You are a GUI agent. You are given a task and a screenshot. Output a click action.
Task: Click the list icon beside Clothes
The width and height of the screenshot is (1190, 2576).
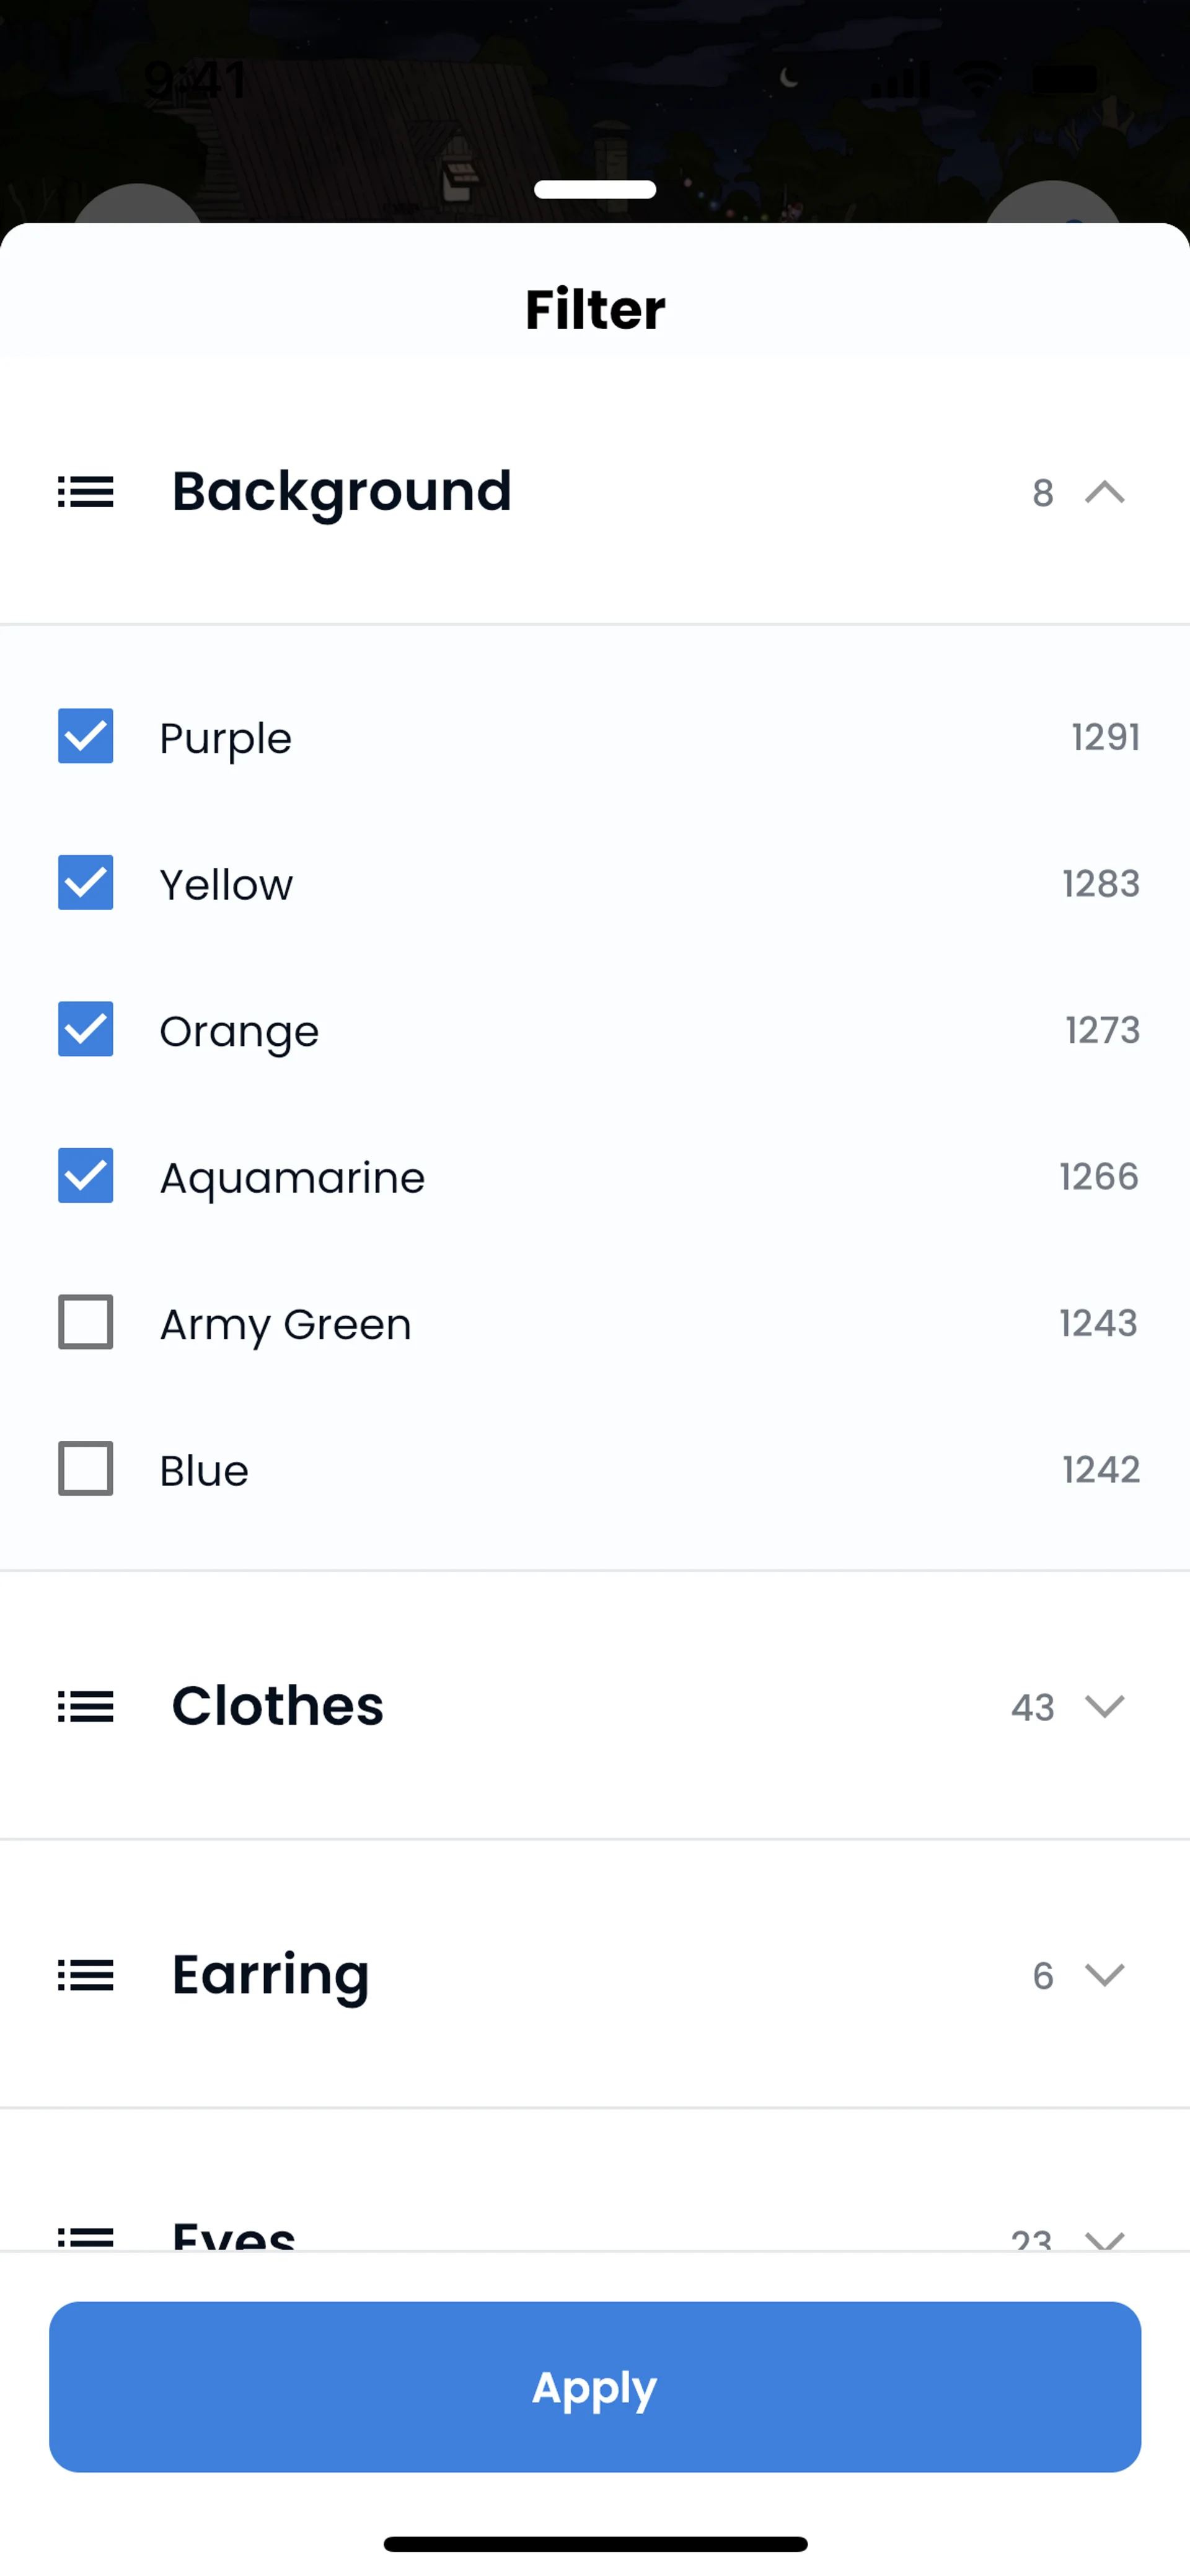click(x=86, y=1706)
